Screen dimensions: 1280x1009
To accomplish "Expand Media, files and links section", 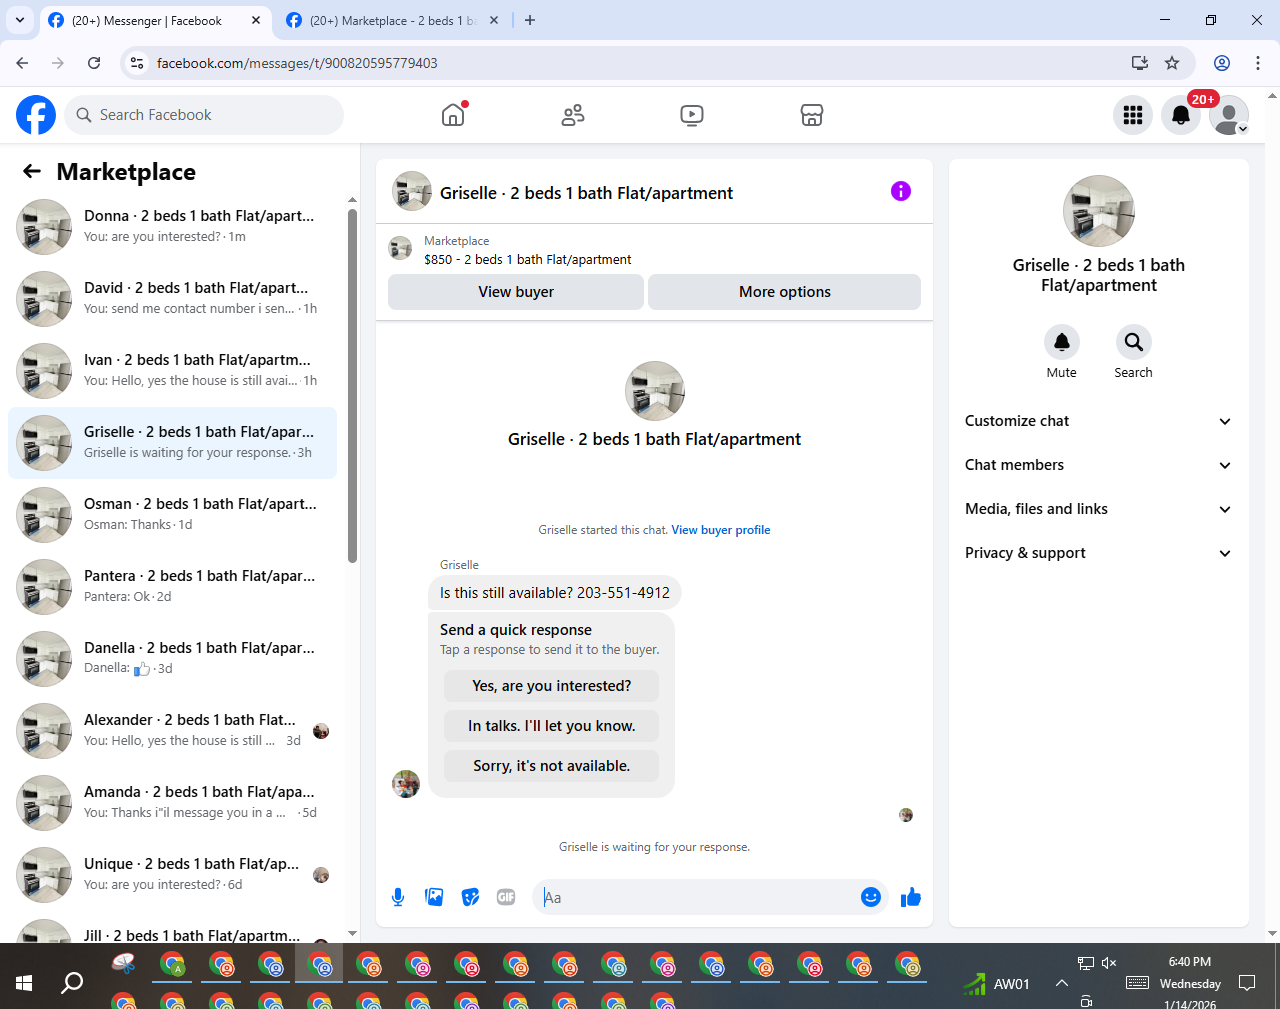I will (x=1098, y=509).
